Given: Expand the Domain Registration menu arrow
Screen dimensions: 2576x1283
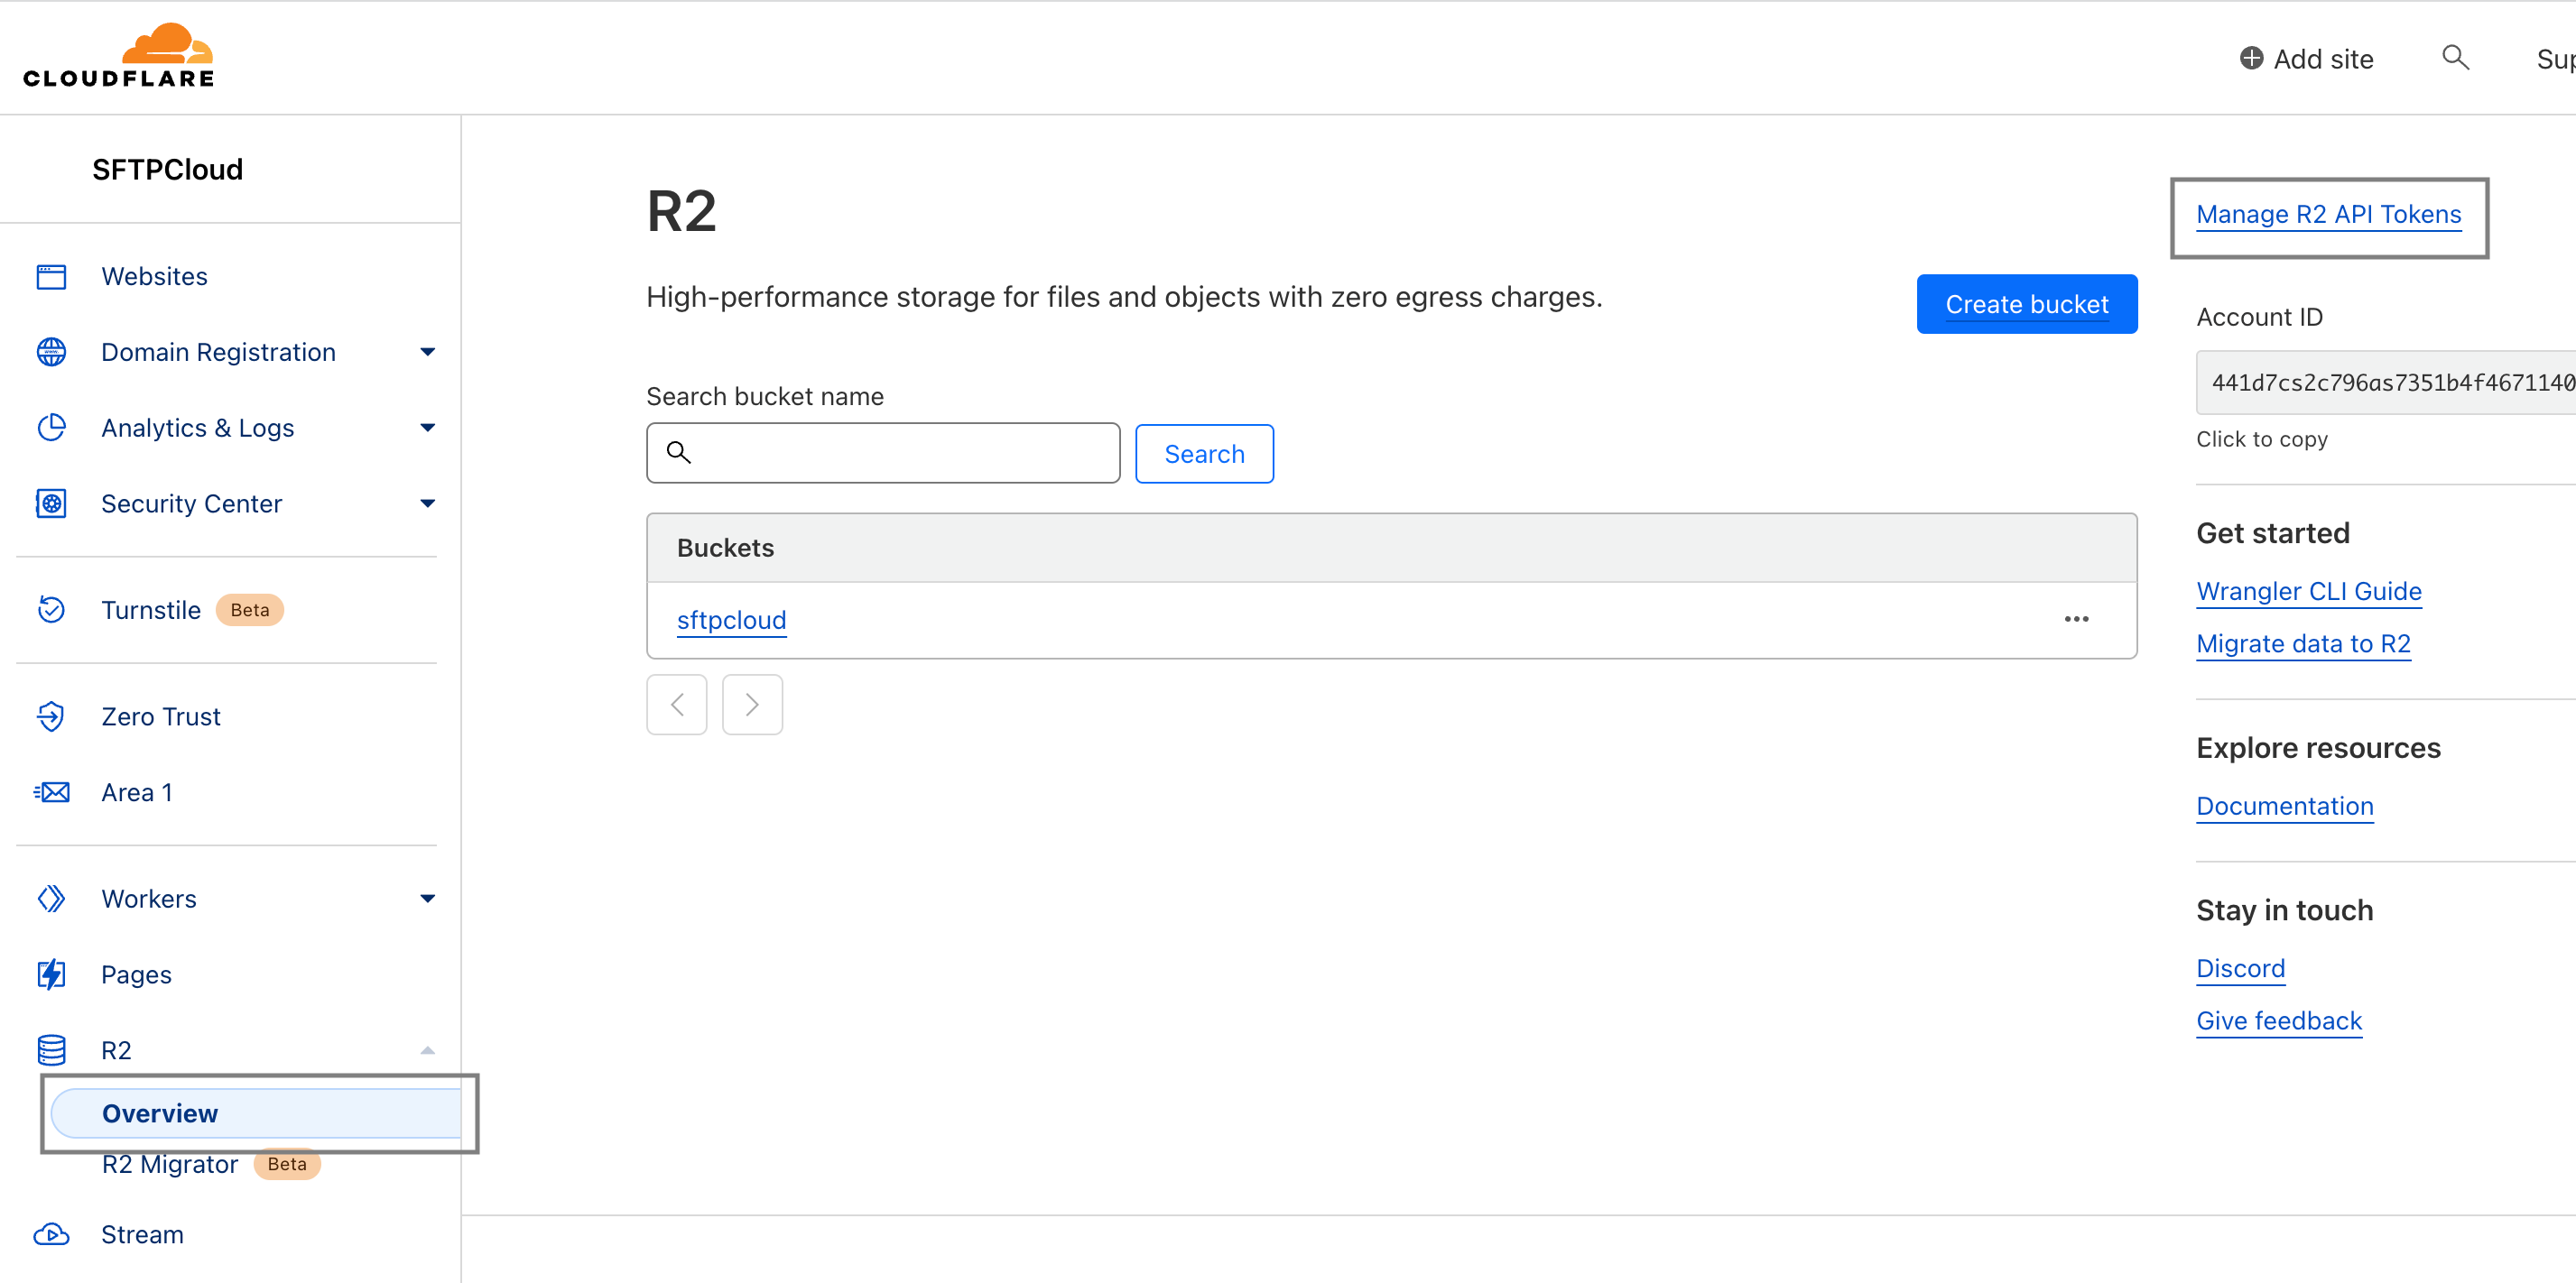Looking at the screenshot, I should click(428, 352).
